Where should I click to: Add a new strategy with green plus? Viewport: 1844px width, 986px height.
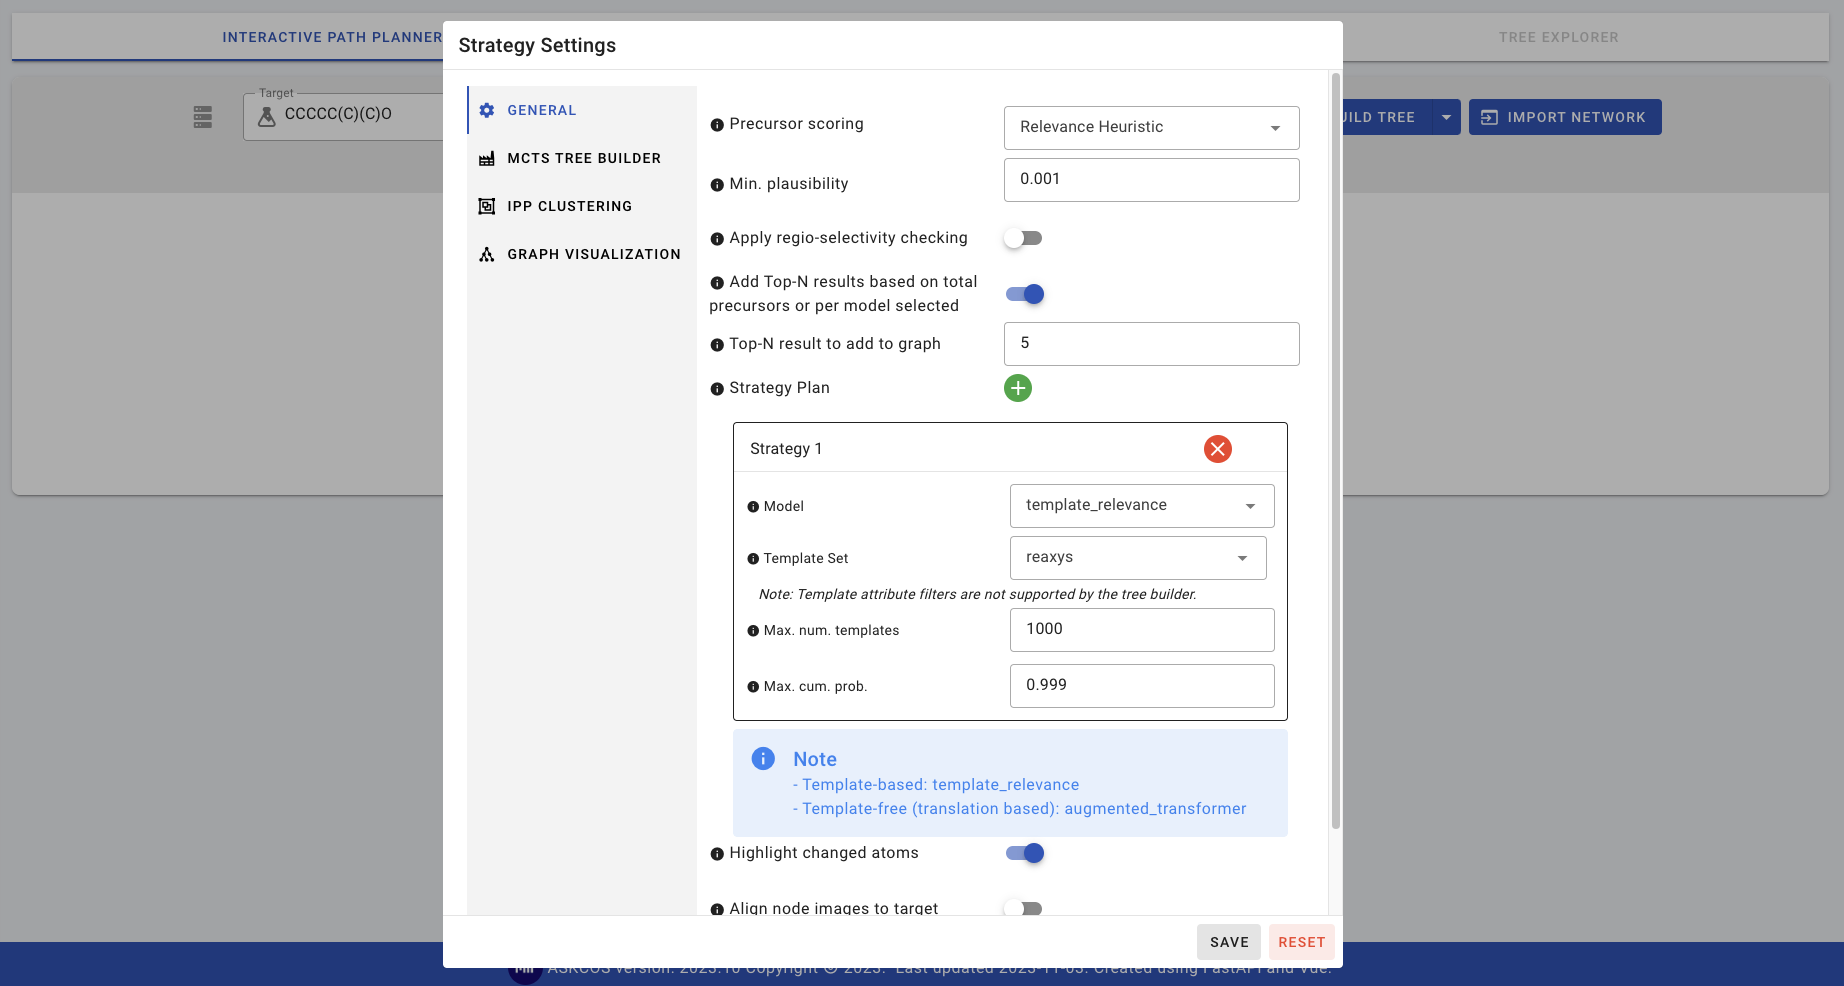click(1018, 388)
